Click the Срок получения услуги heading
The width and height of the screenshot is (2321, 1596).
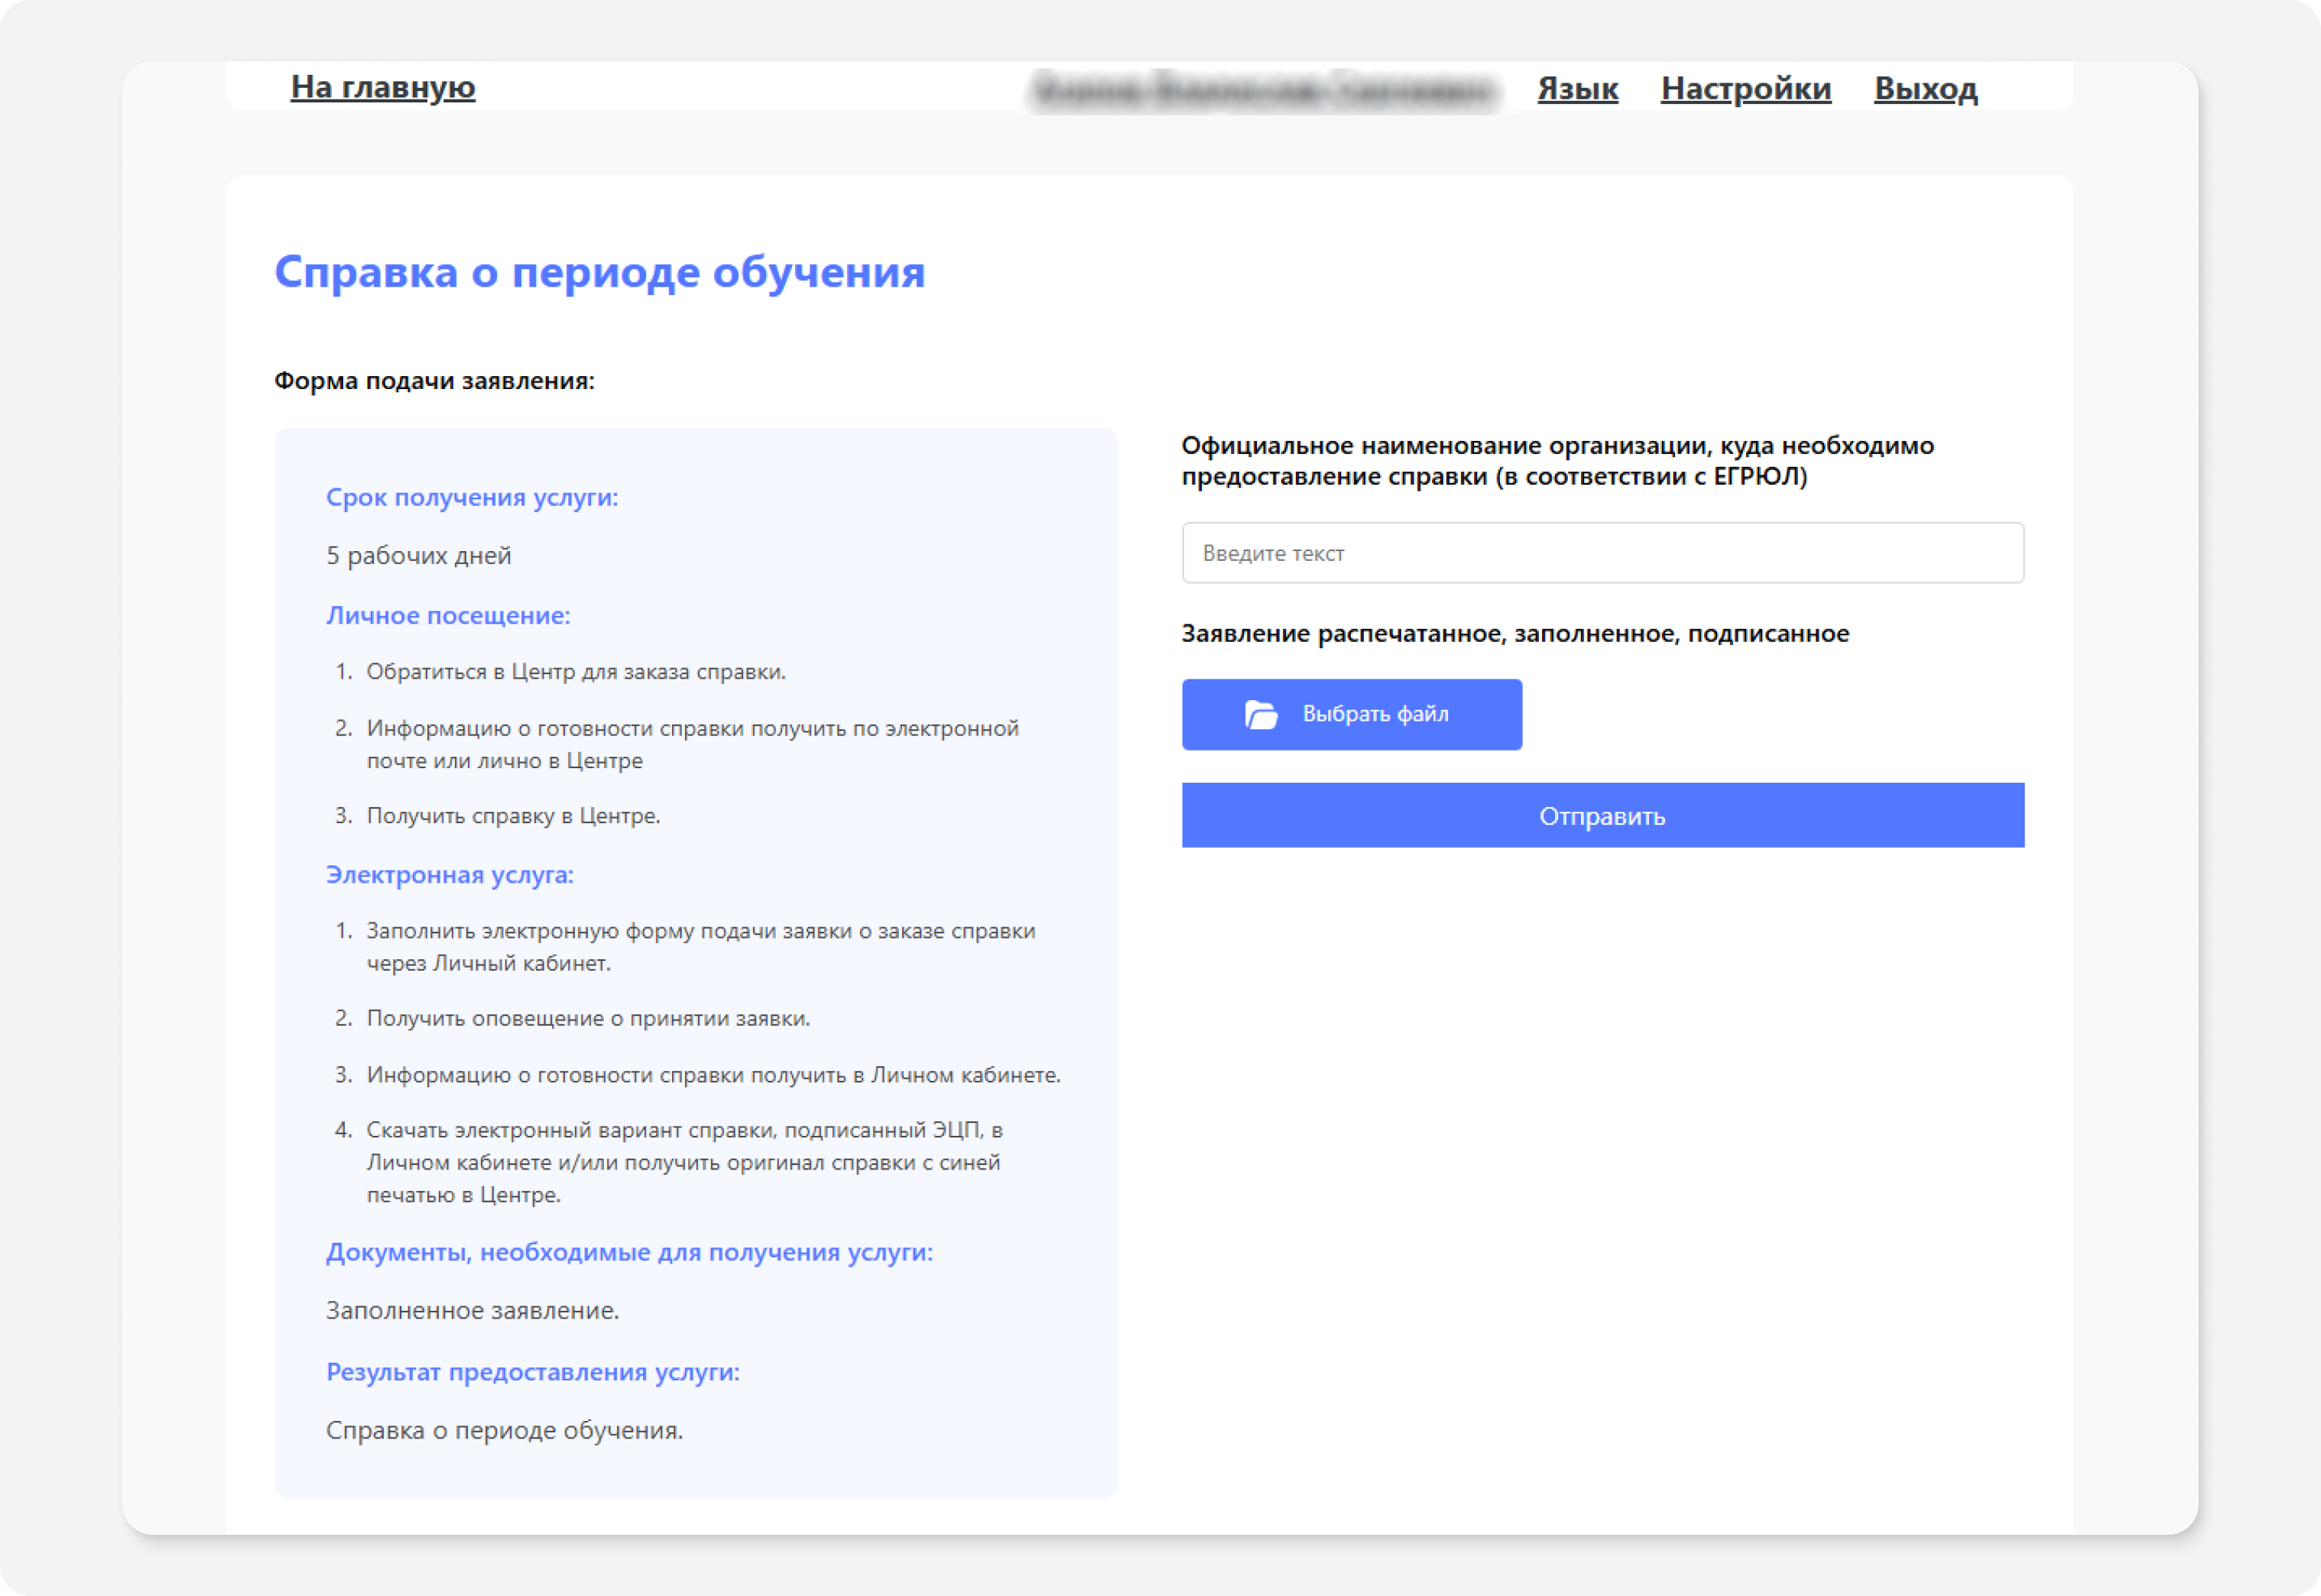(x=472, y=497)
